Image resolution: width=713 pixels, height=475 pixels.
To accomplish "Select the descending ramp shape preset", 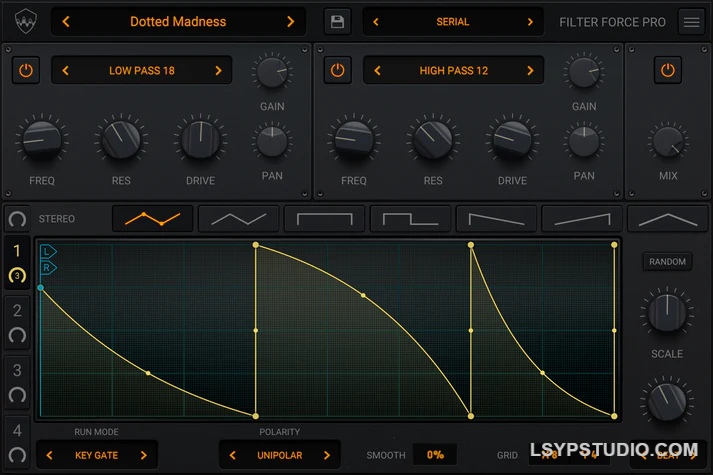I will click(496, 219).
